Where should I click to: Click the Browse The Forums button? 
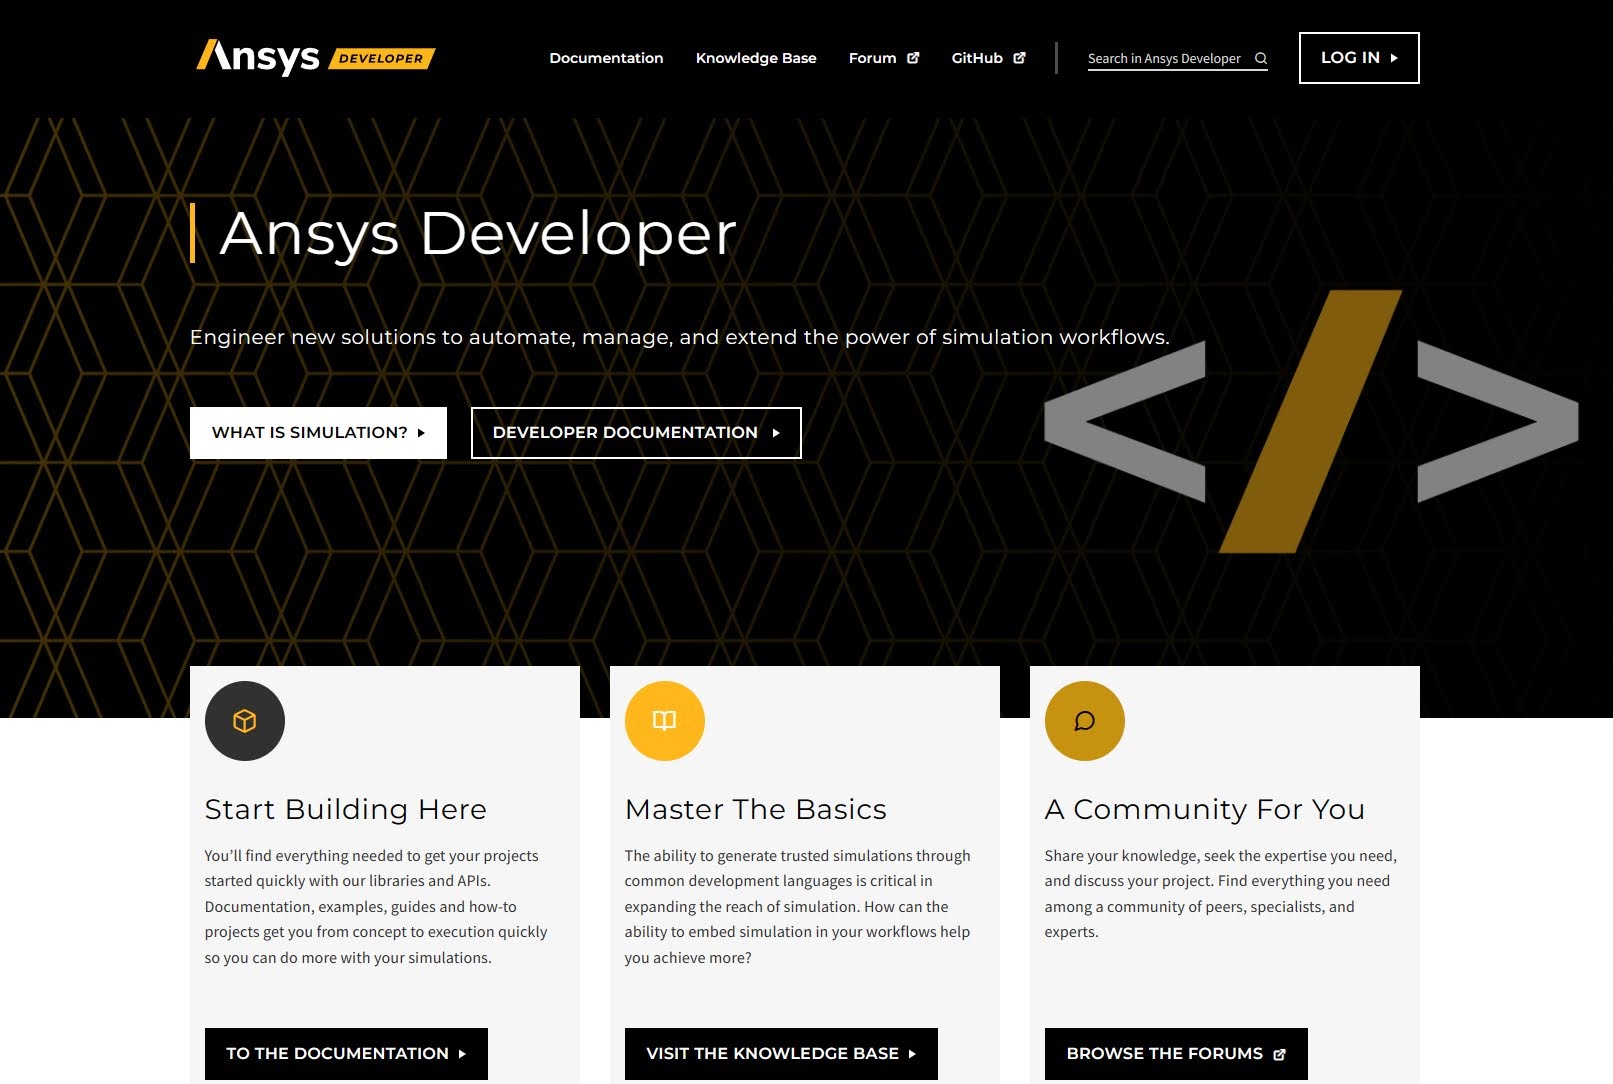point(1176,1053)
